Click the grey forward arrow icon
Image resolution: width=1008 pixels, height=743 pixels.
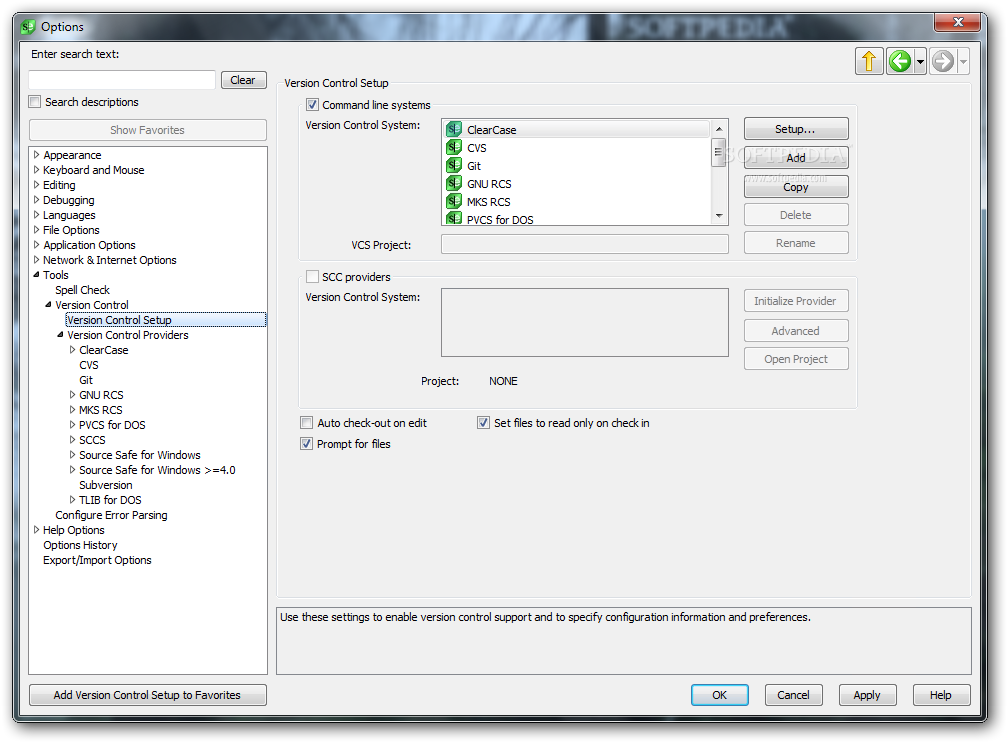point(943,62)
